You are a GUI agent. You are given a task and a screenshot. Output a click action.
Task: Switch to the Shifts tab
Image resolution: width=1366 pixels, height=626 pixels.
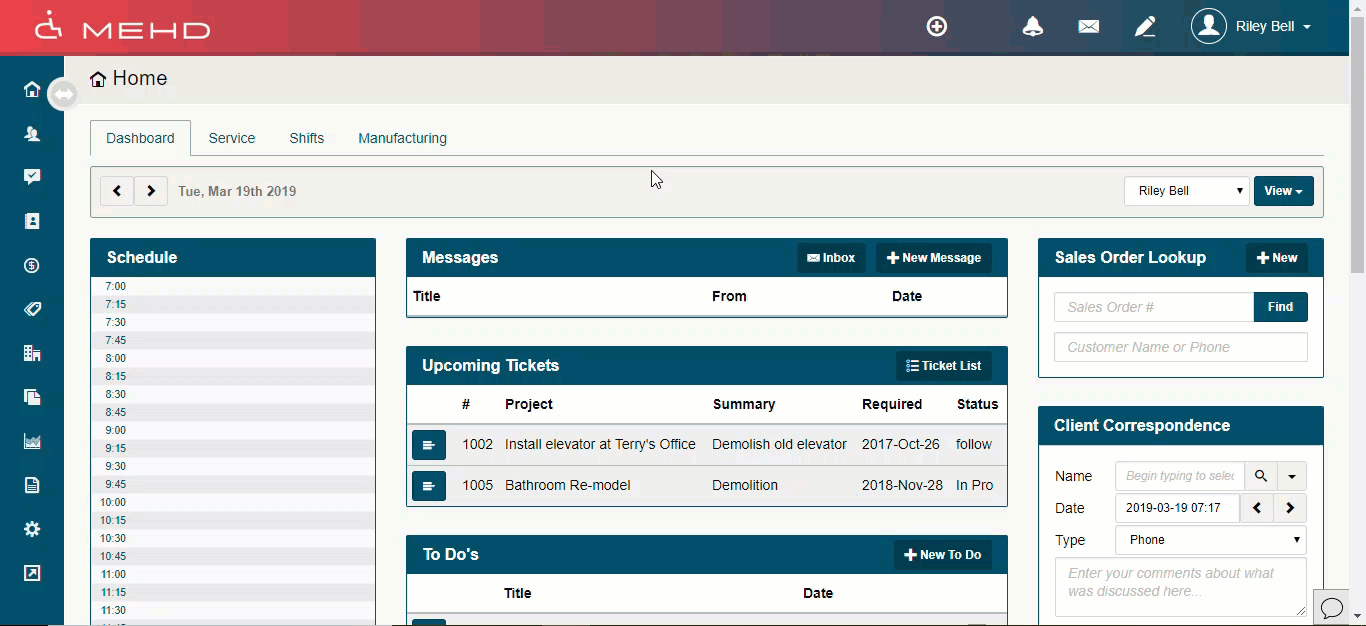click(x=307, y=138)
